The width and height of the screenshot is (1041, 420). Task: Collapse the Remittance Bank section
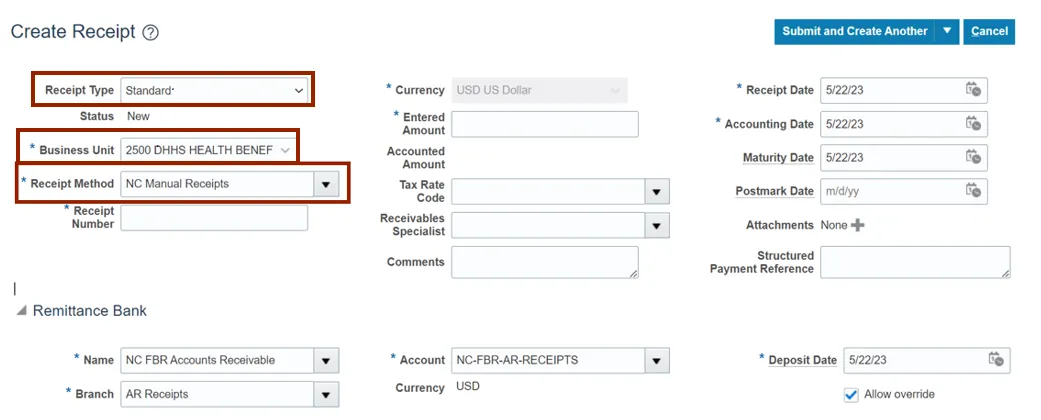tap(21, 311)
